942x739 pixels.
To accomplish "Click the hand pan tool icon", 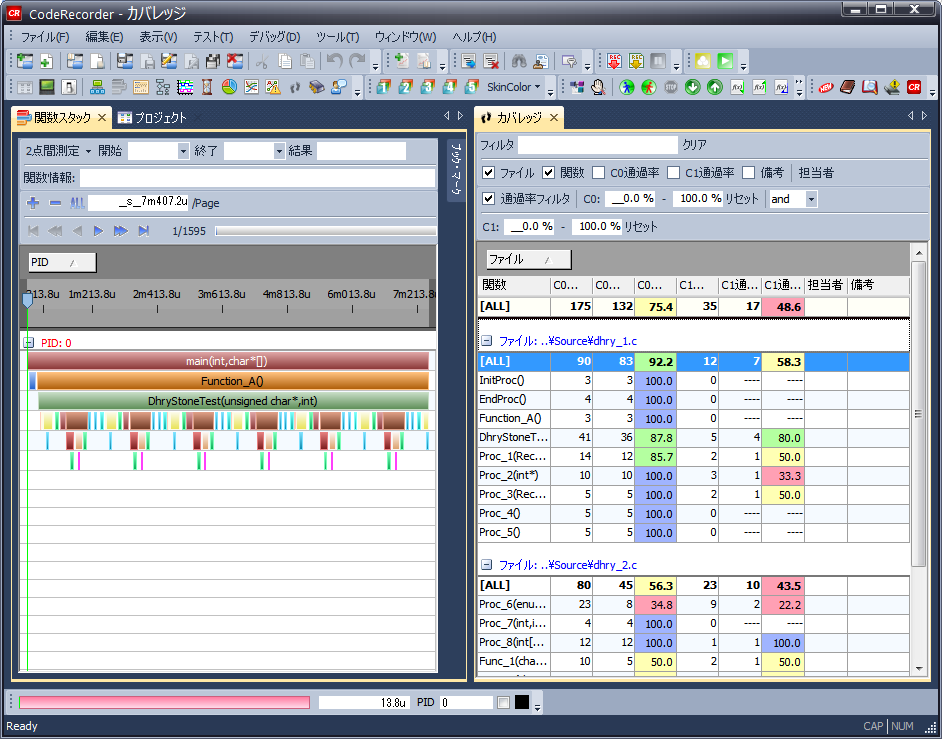I will pos(598,87).
